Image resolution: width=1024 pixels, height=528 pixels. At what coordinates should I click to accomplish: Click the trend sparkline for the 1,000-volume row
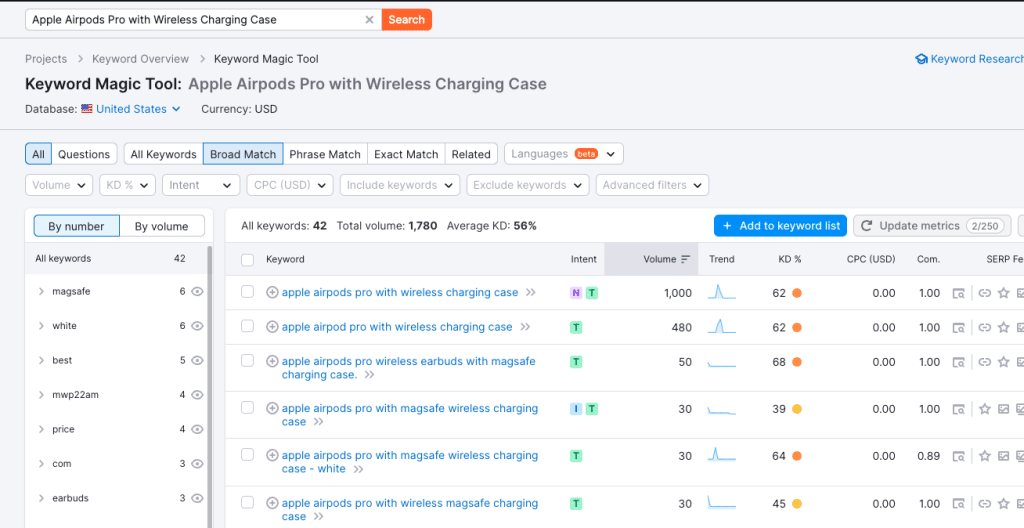point(722,292)
